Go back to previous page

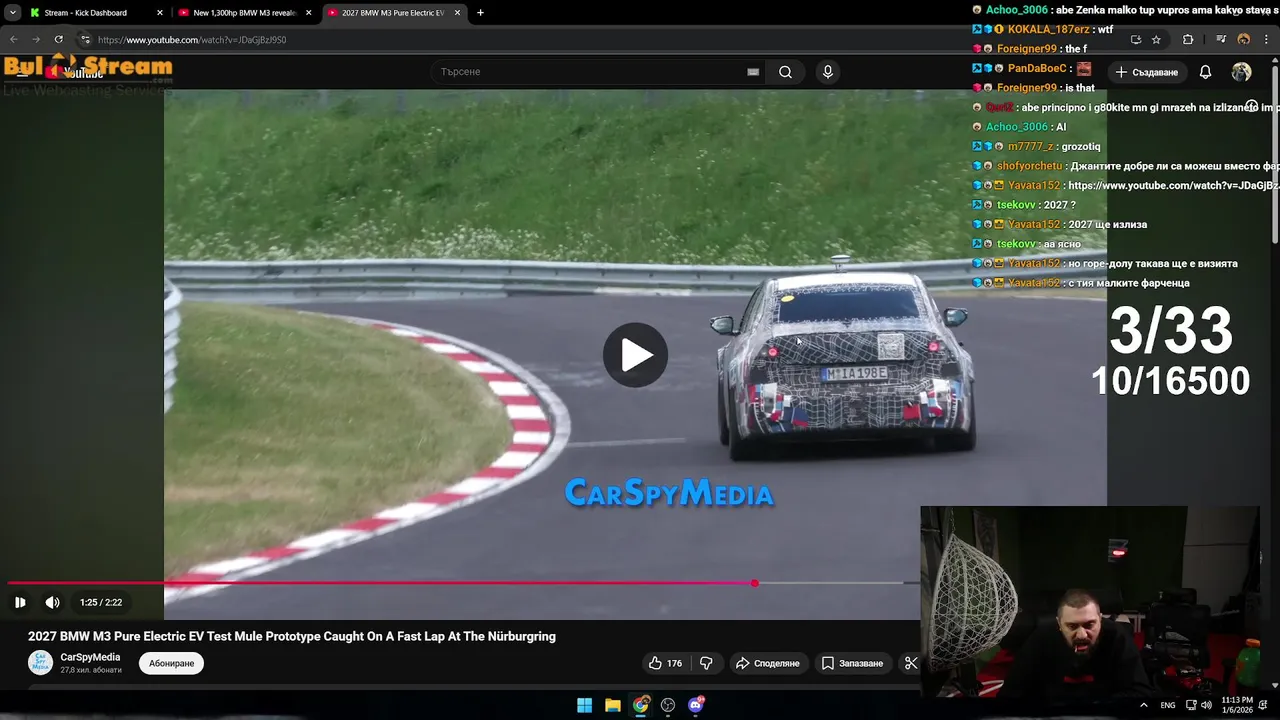14,40
